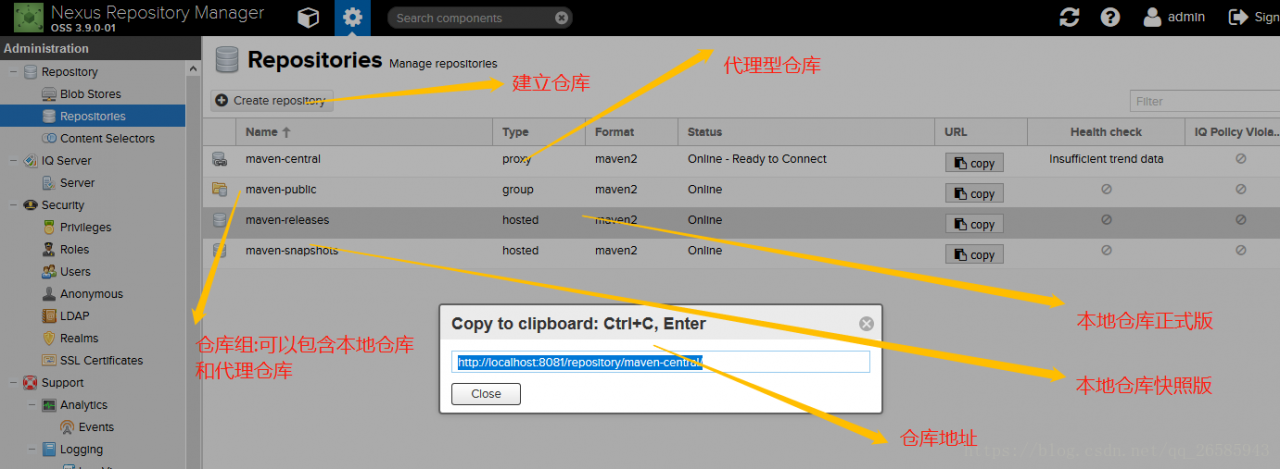
Task: Open Realms in Security section
Action: pyautogui.click(x=79, y=338)
